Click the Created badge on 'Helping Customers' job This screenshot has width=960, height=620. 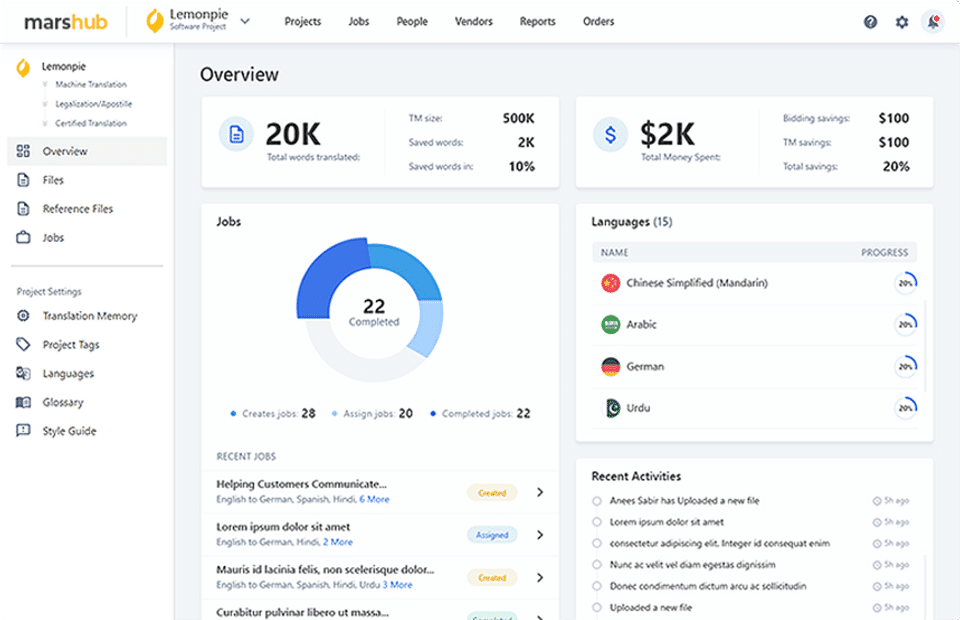(x=492, y=493)
